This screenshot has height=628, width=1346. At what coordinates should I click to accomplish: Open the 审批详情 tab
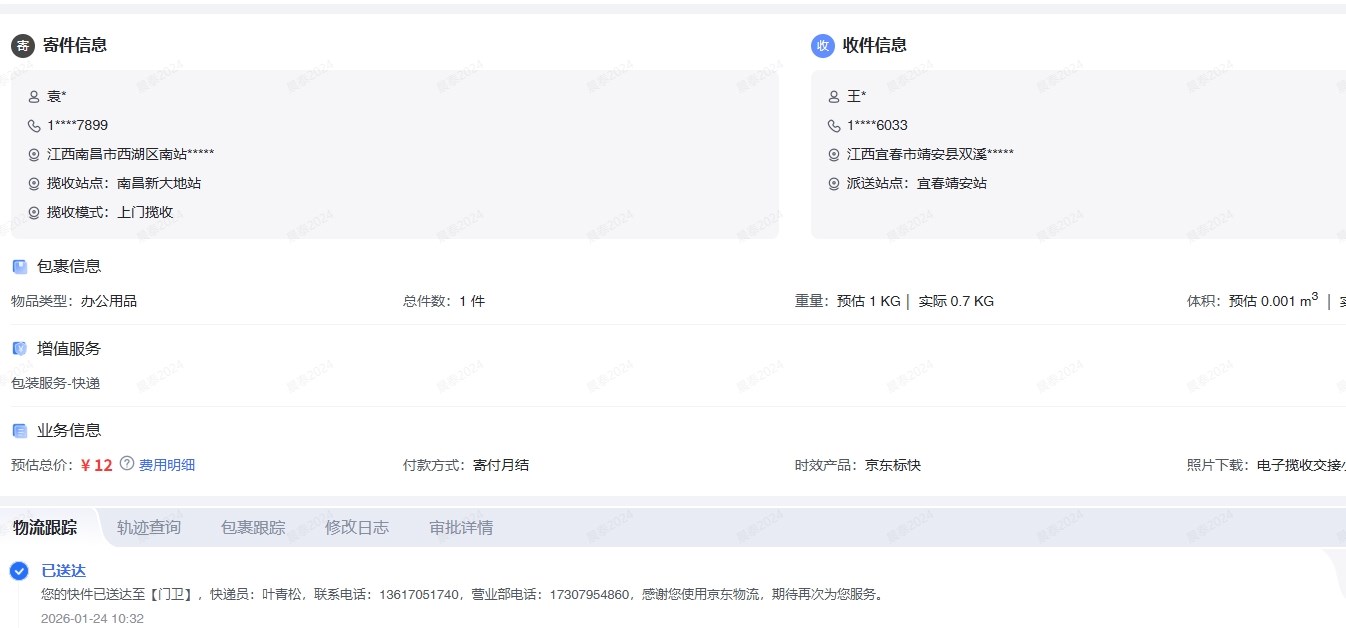[x=461, y=527]
